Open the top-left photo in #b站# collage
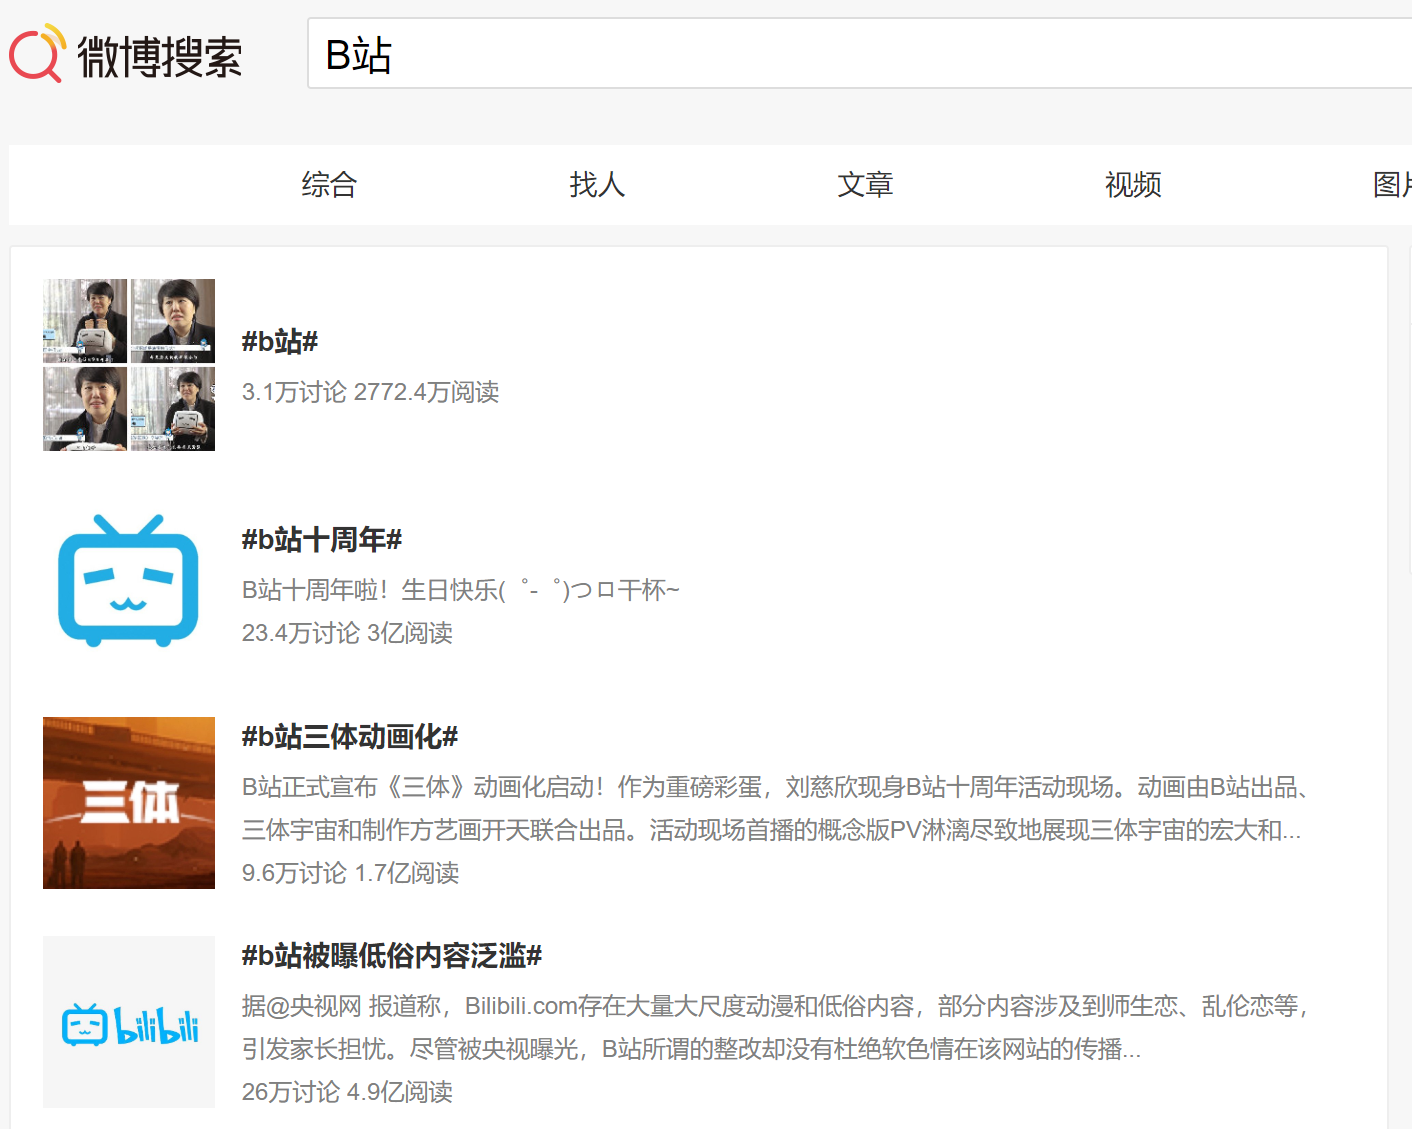 (x=85, y=321)
